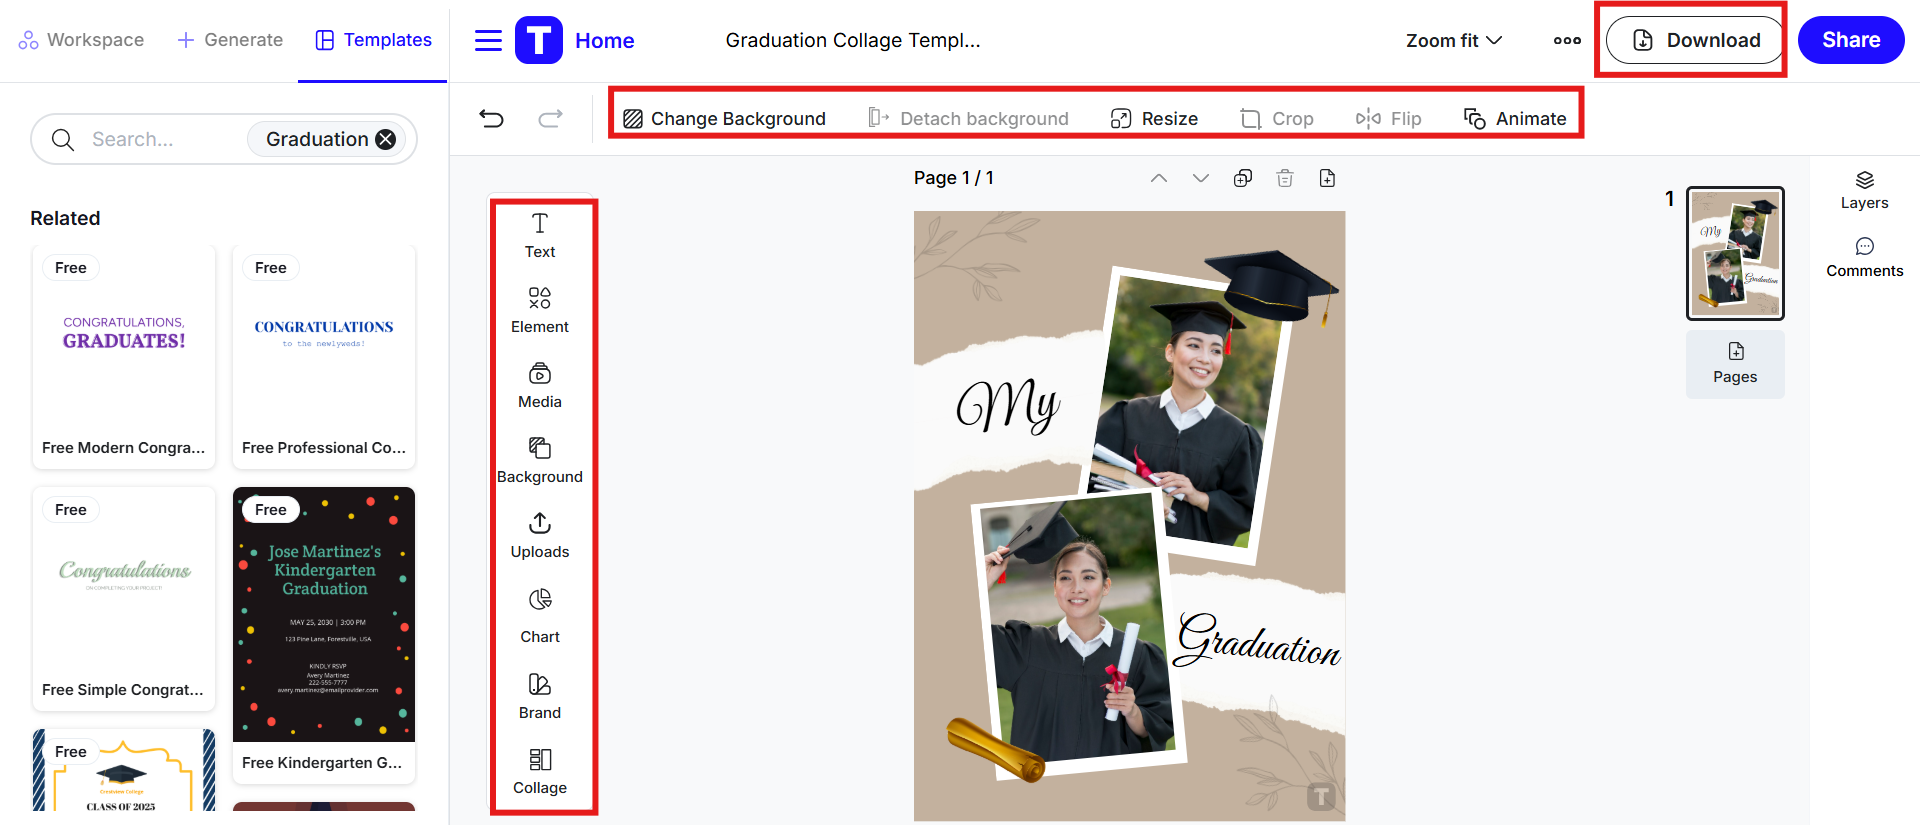The height and width of the screenshot is (825, 1920).
Task: Open the Class of 2025 template
Action: 124,770
